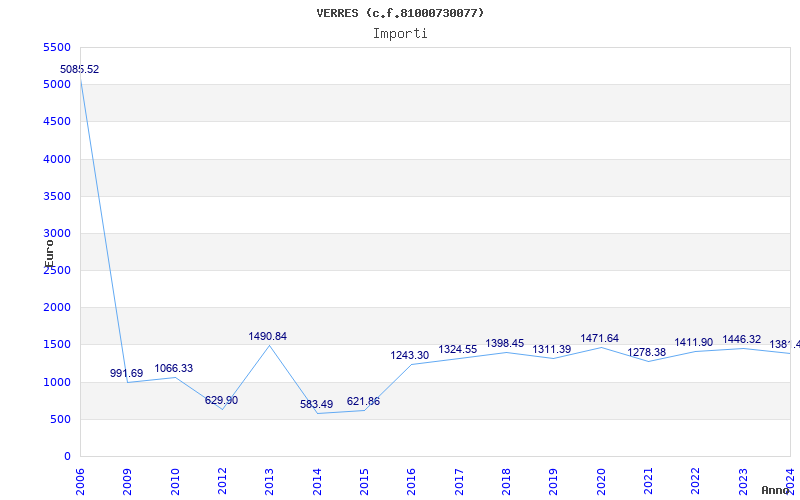Click the data label 1398.45
The height and width of the screenshot is (500, 800).
pos(505,343)
